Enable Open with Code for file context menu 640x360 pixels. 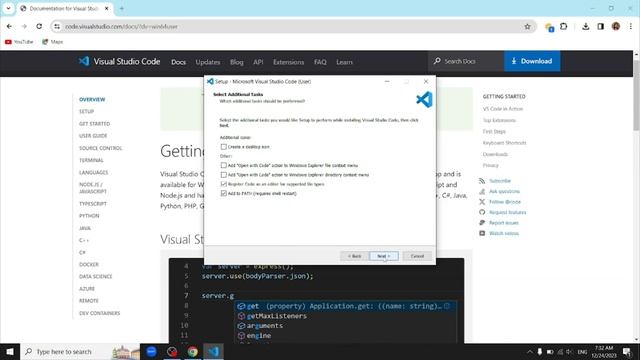224,165
